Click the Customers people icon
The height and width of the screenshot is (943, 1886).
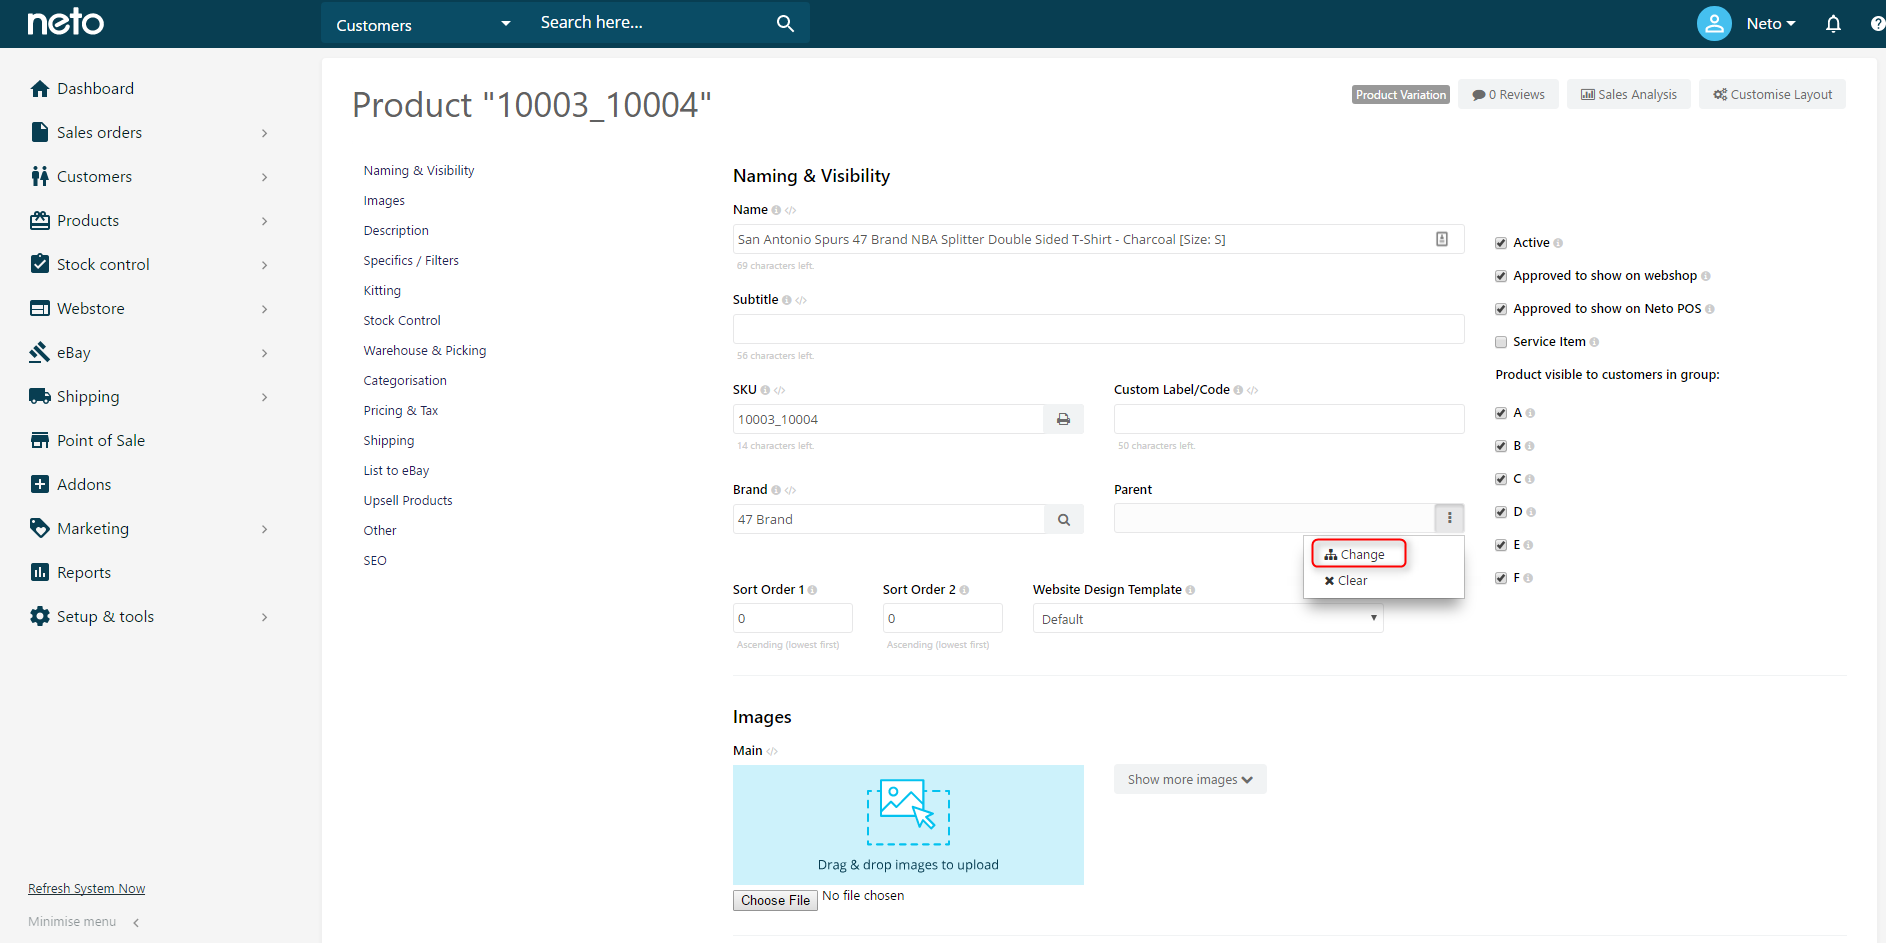coord(40,176)
